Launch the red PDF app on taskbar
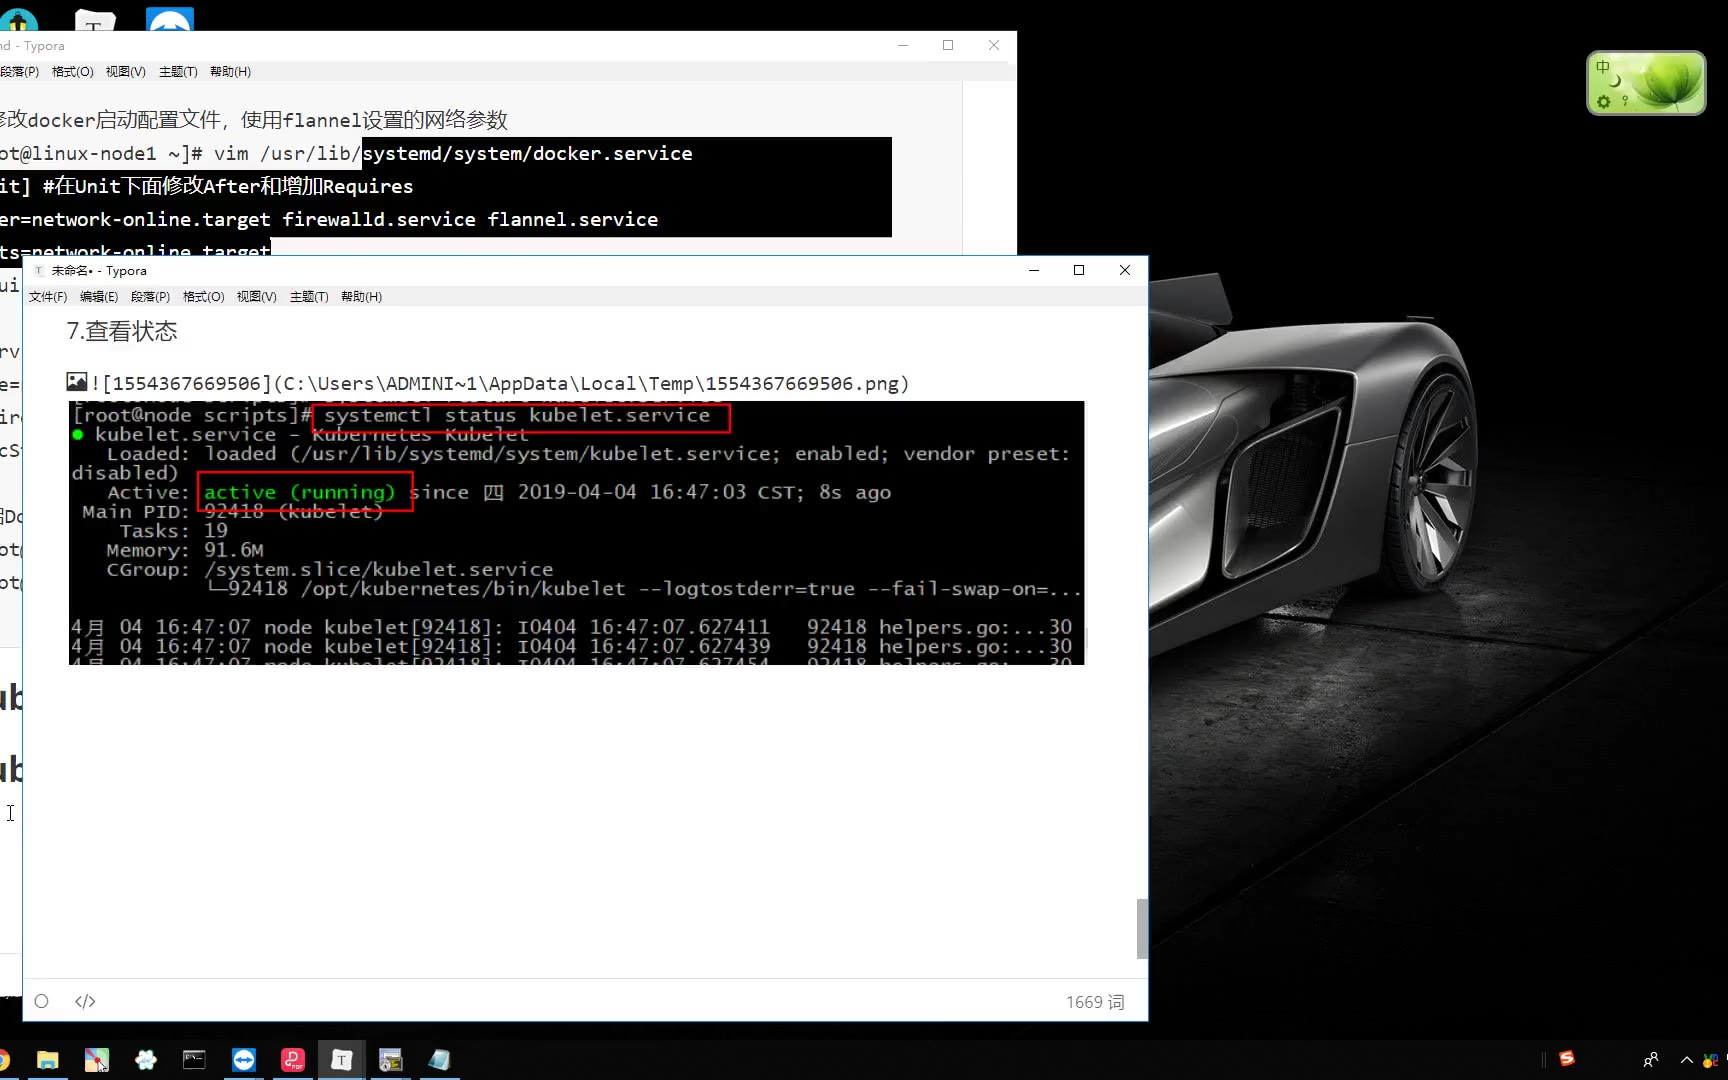This screenshot has width=1728, height=1080. (x=293, y=1060)
